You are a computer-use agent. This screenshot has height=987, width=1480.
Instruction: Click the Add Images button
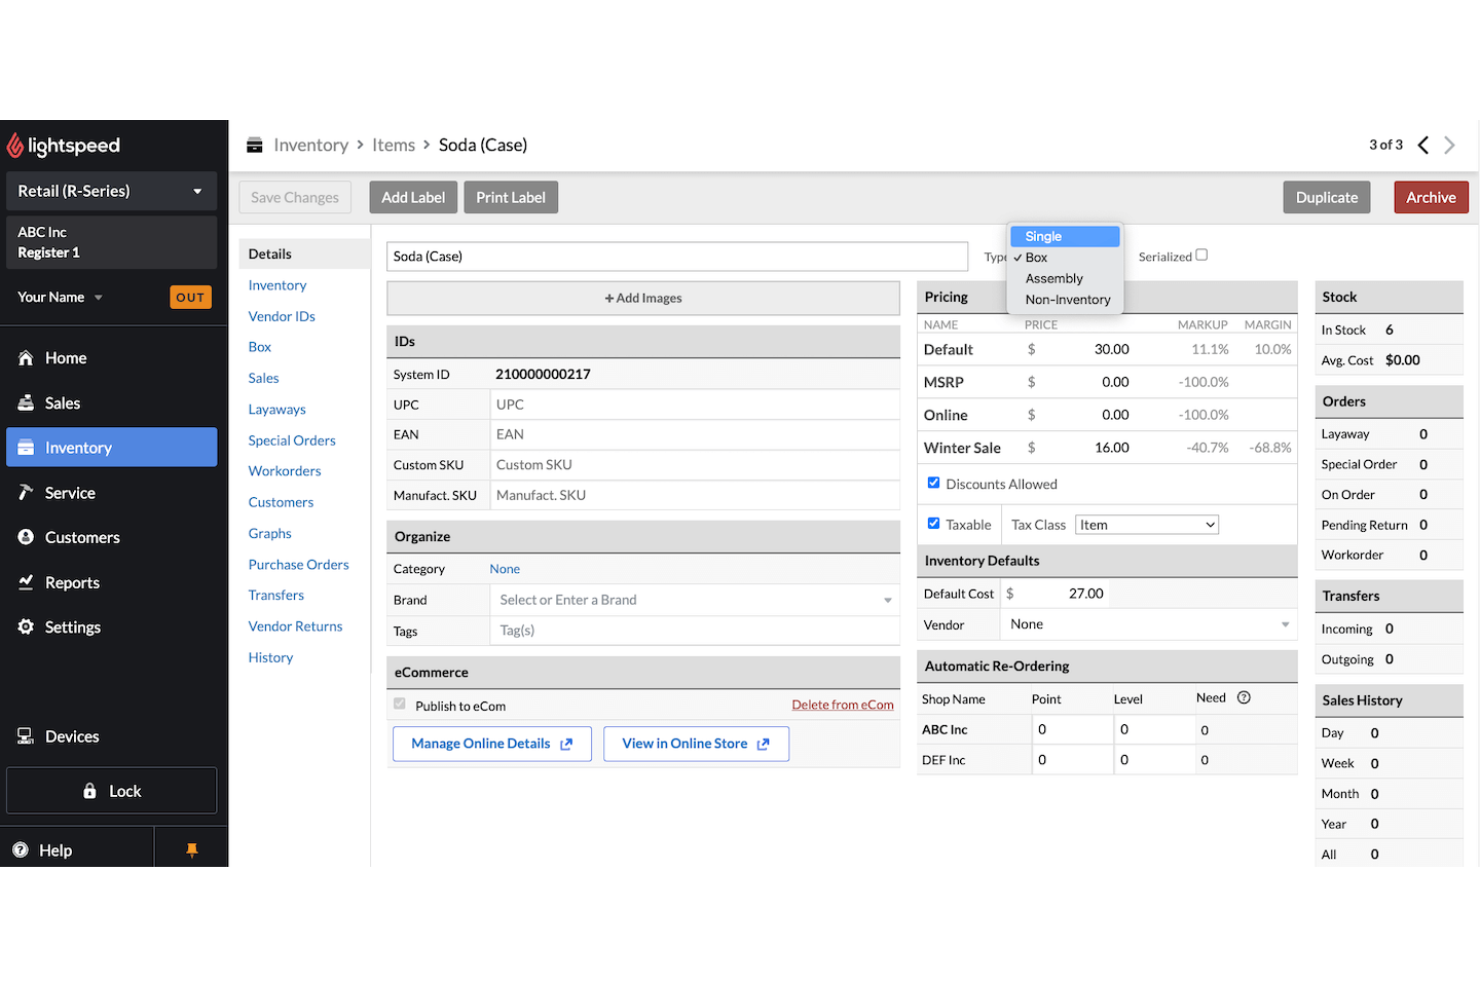click(643, 298)
